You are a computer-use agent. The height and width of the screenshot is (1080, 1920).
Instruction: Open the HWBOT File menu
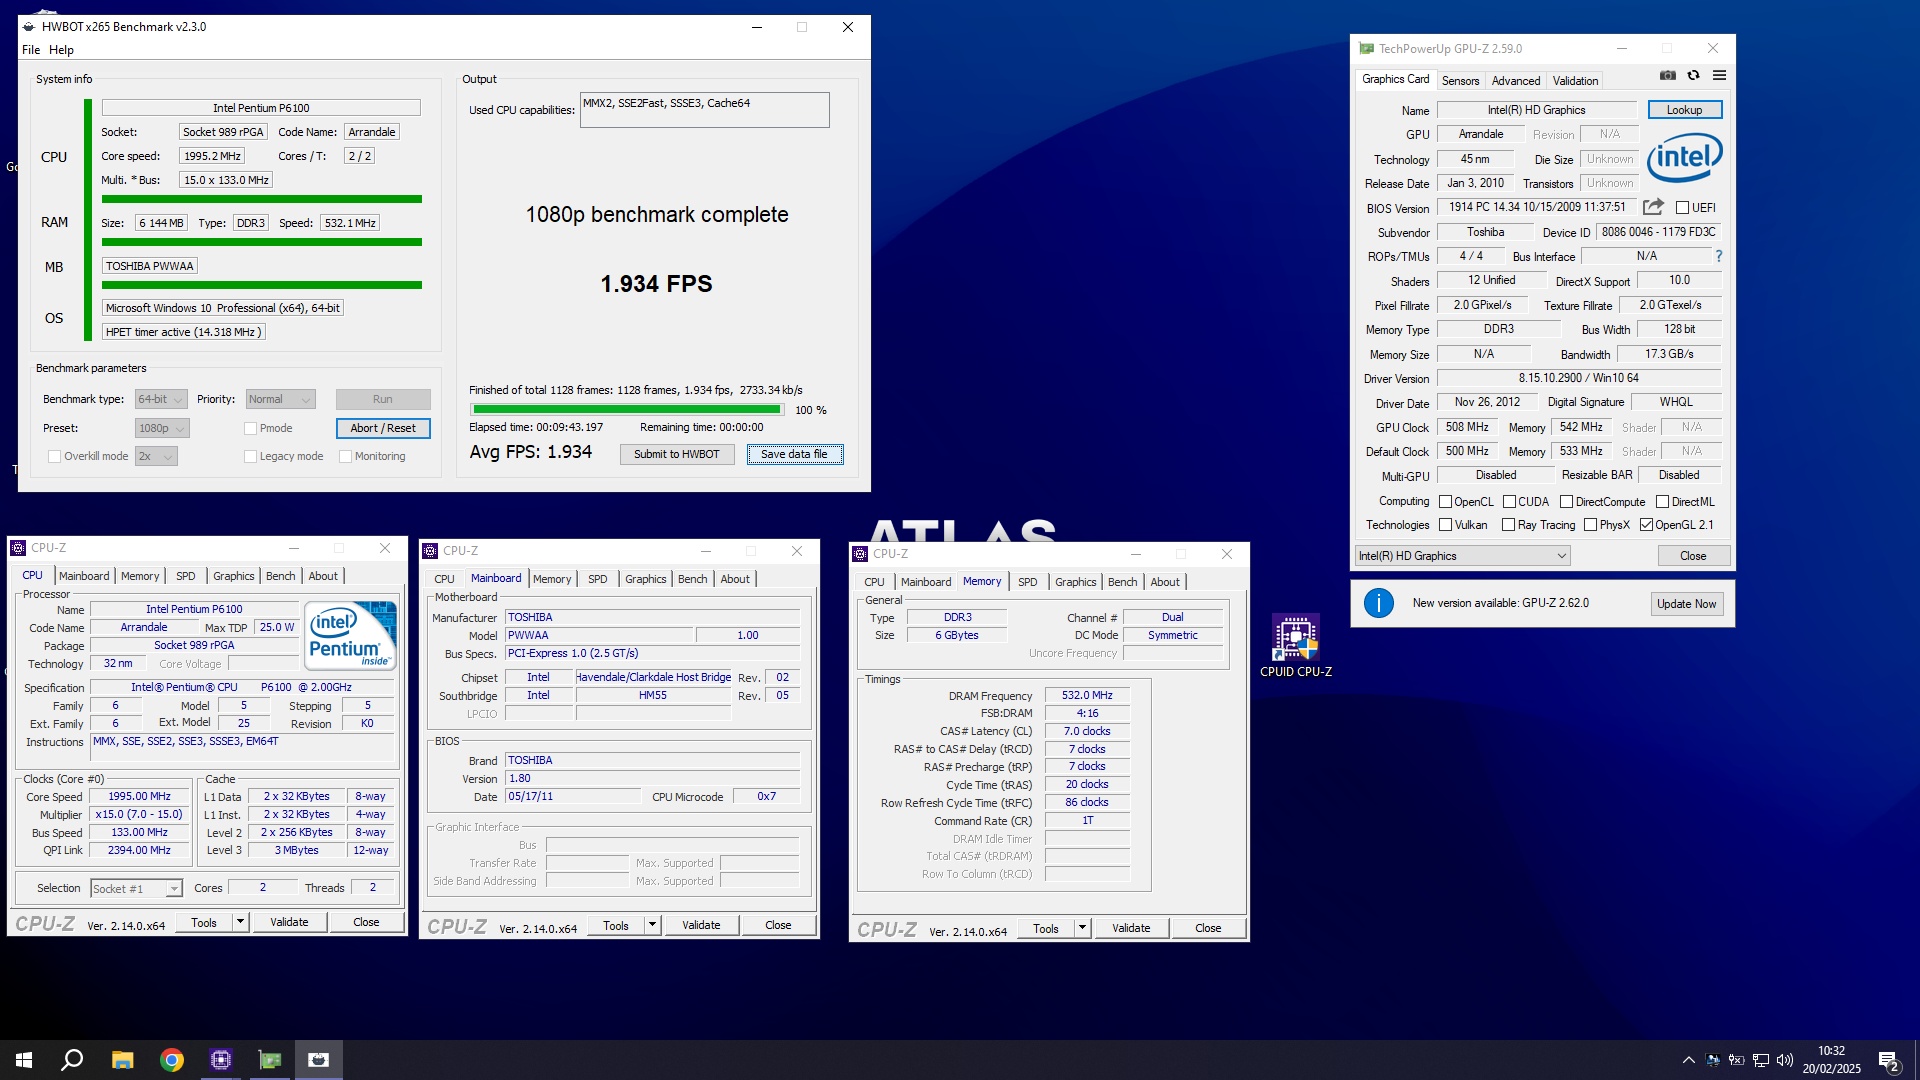point(31,50)
